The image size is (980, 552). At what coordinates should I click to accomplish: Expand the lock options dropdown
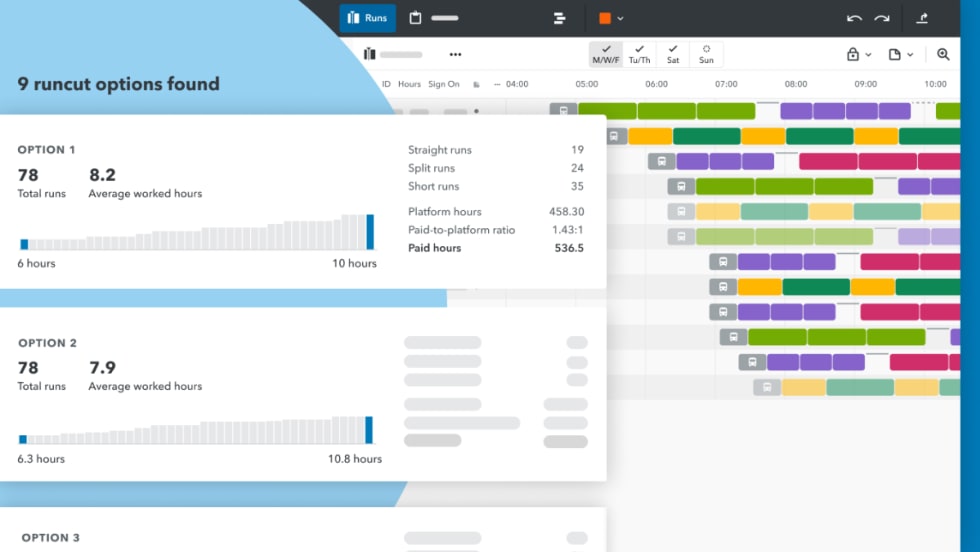(859, 54)
